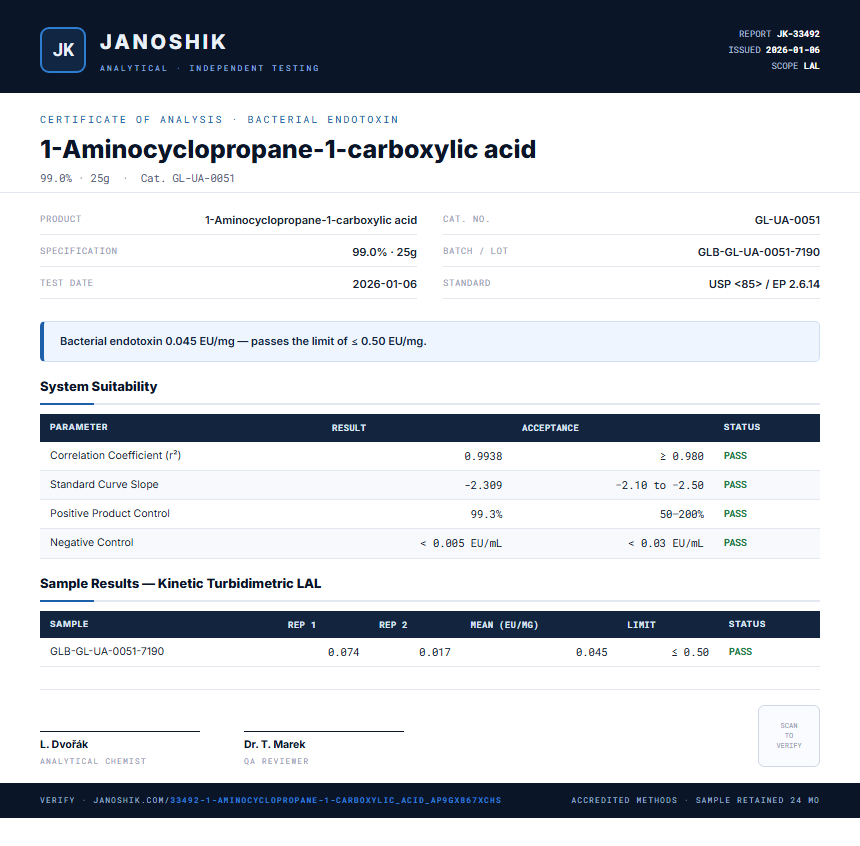Select report number JK-33492
The image size is (860, 846).
[798, 34]
